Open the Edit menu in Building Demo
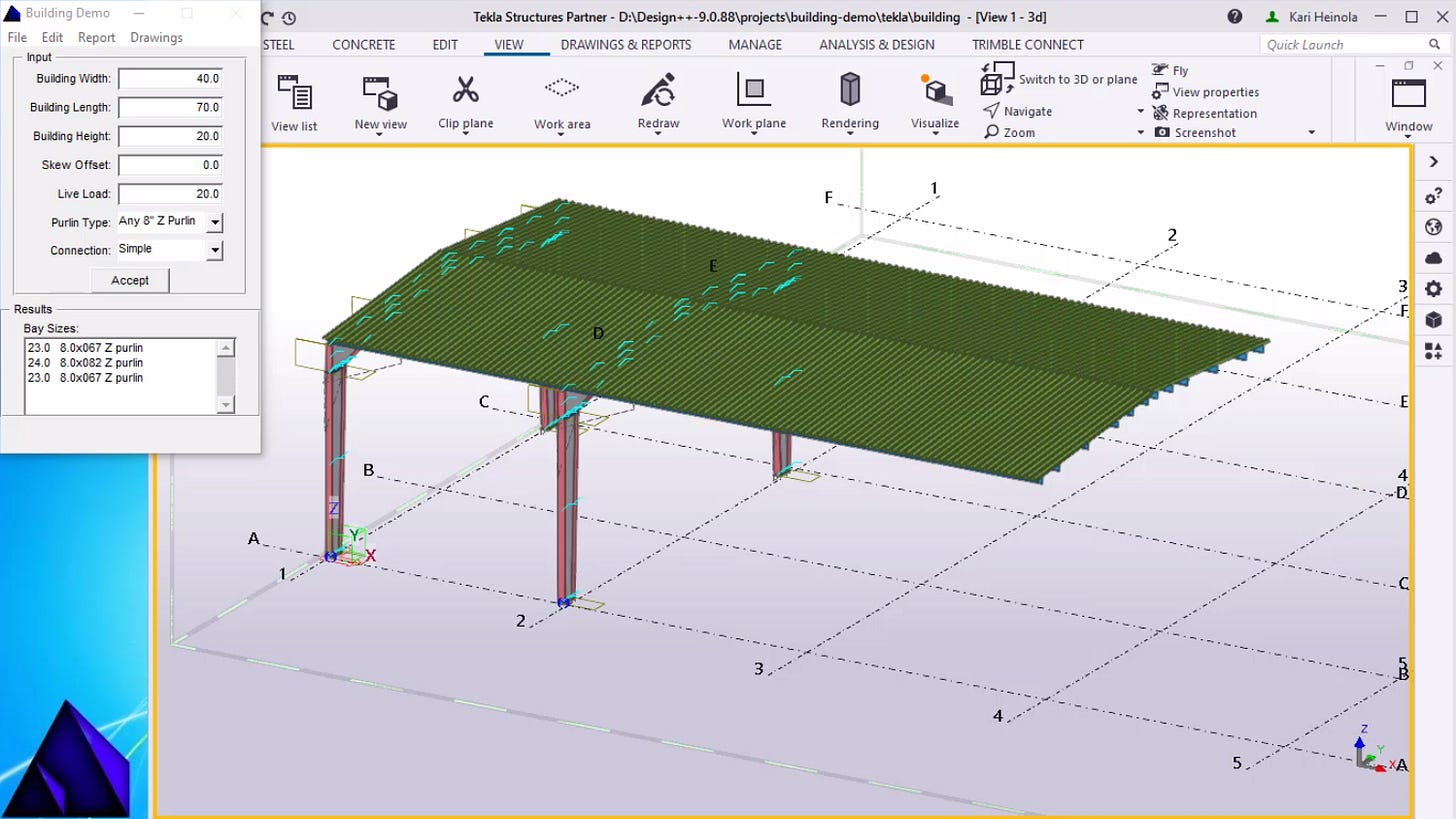1456x819 pixels. [x=52, y=37]
